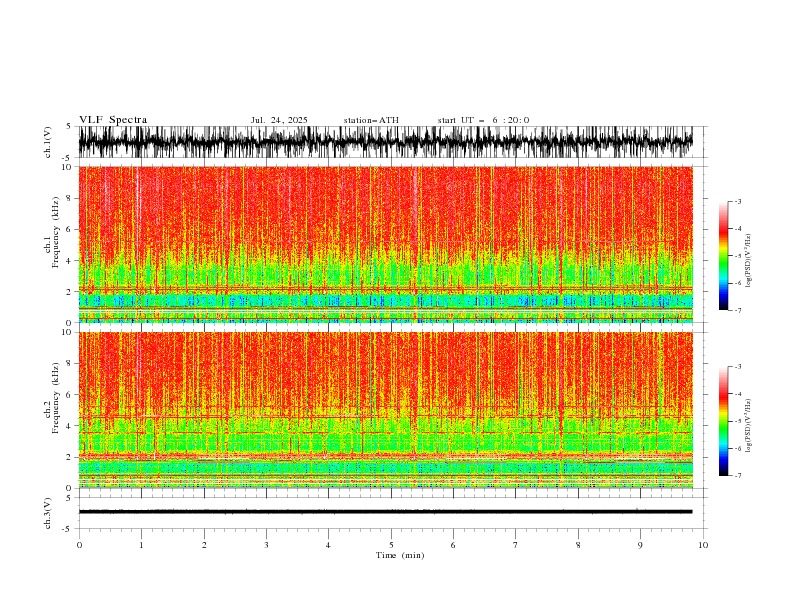
Task: Click the "3" tick on the Time axis
Action: (x=266, y=545)
